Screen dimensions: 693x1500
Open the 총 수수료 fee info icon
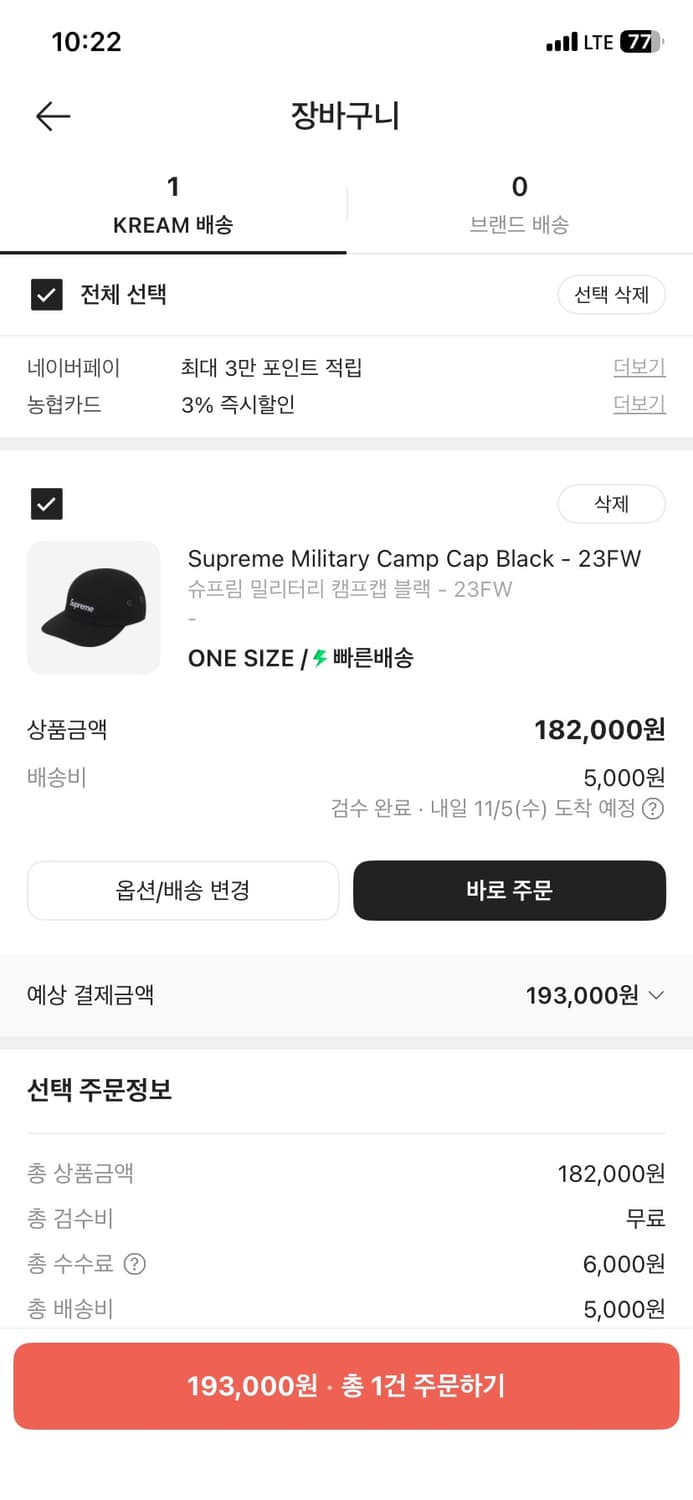pyautogui.click(x=135, y=1264)
